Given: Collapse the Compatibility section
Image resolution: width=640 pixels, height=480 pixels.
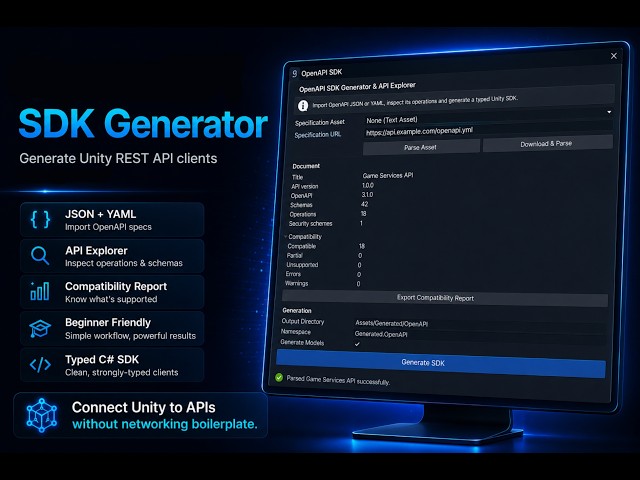Looking at the screenshot, I should pos(286,236).
